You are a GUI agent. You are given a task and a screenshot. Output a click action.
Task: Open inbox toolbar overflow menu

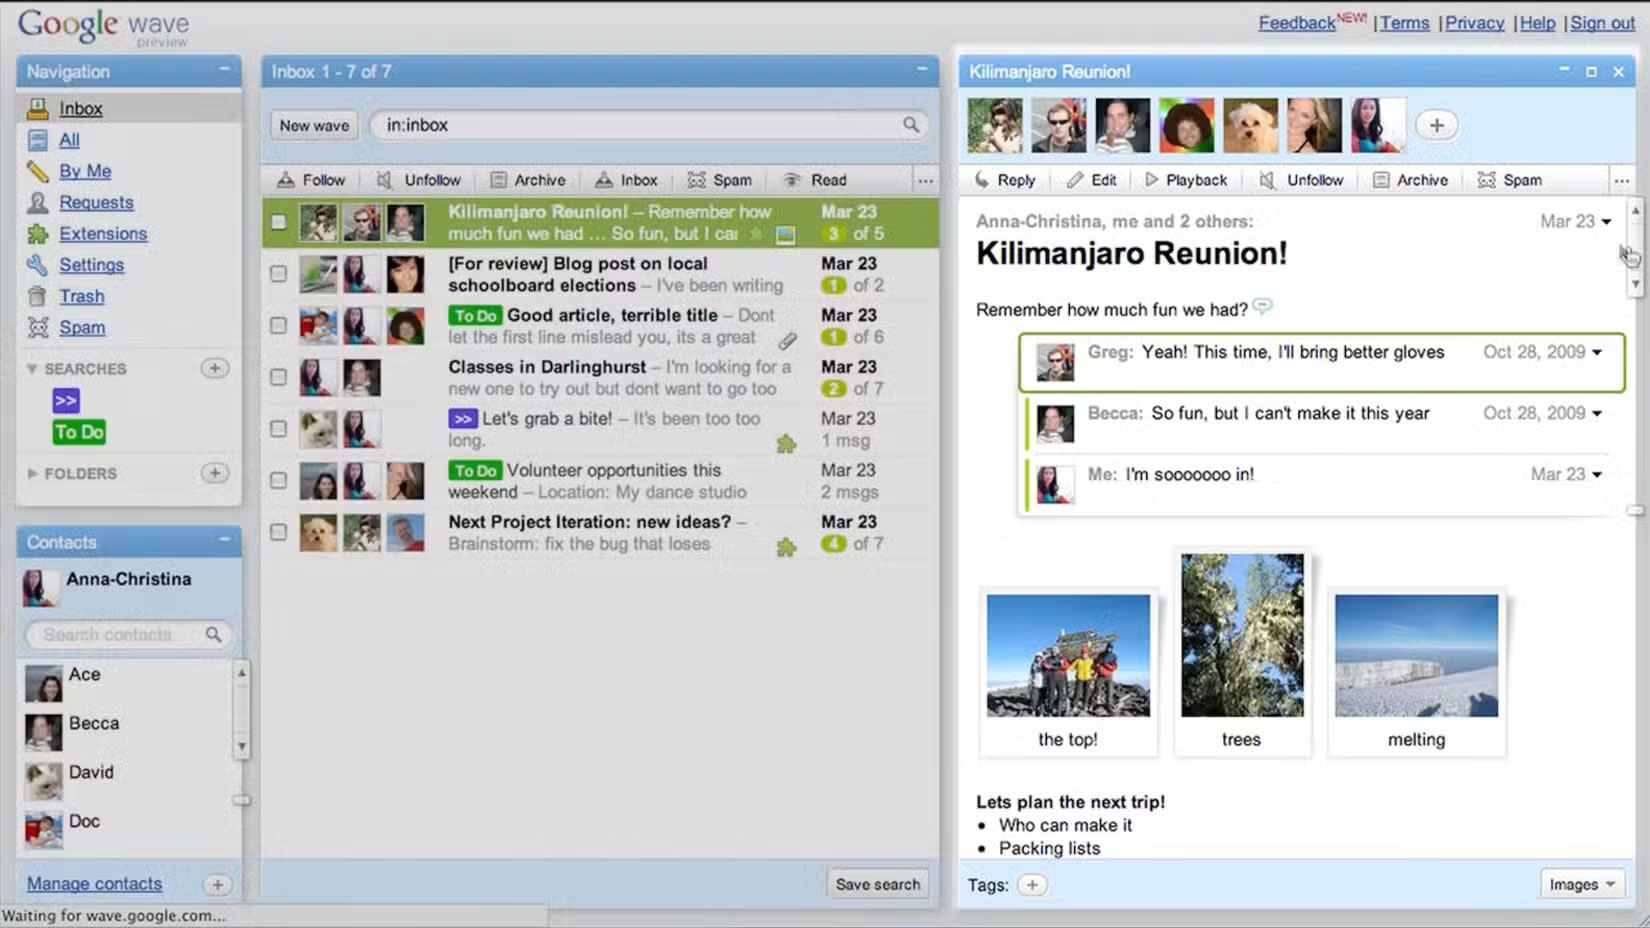(925, 181)
